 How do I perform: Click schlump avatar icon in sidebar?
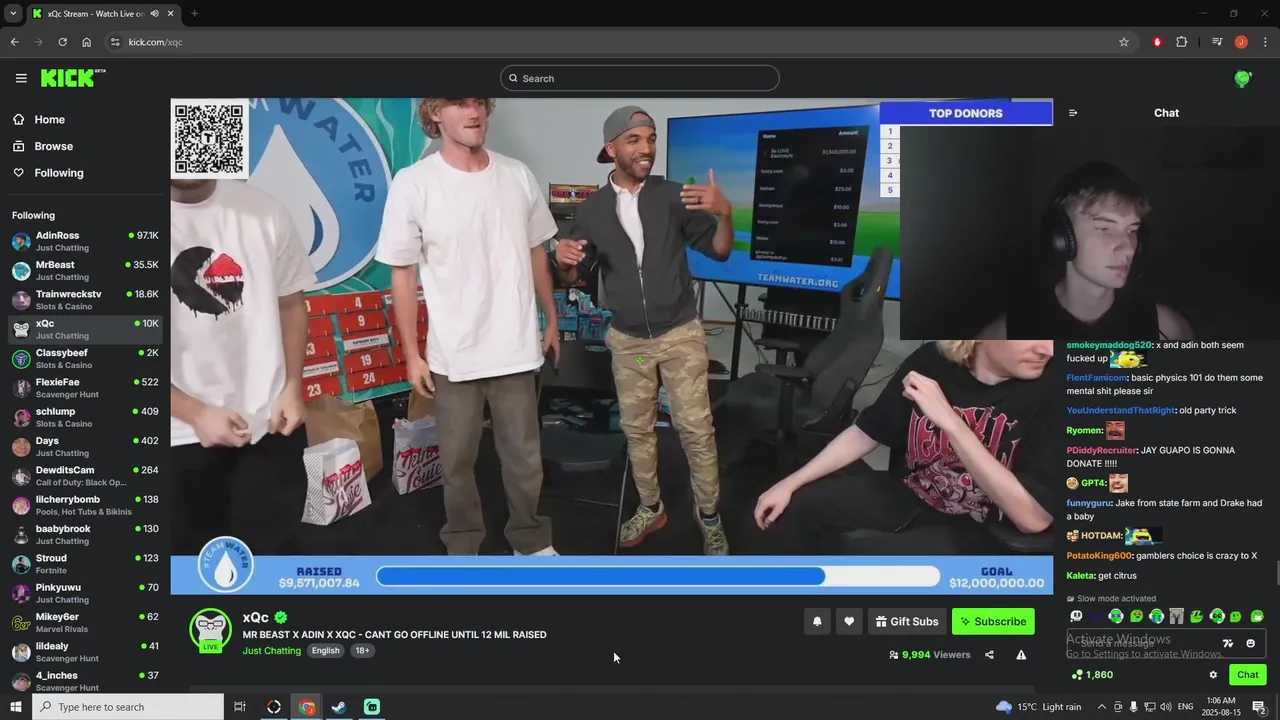click(21, 418)
